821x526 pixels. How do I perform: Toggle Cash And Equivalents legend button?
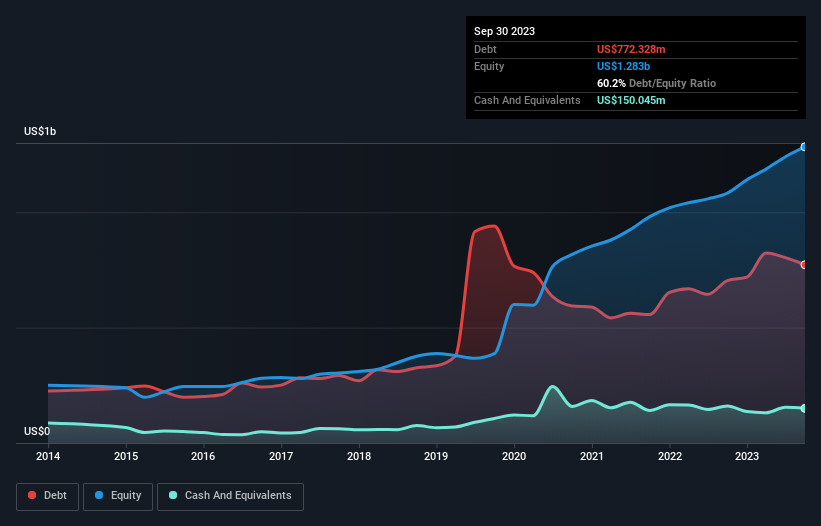click(x=230, y=496)
